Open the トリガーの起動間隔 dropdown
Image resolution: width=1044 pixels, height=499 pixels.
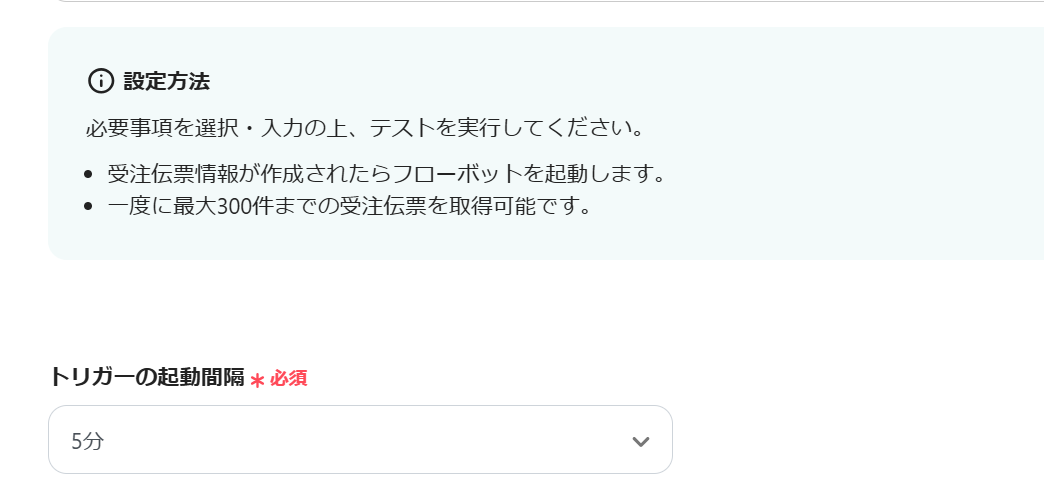click(x=360, y=440)
